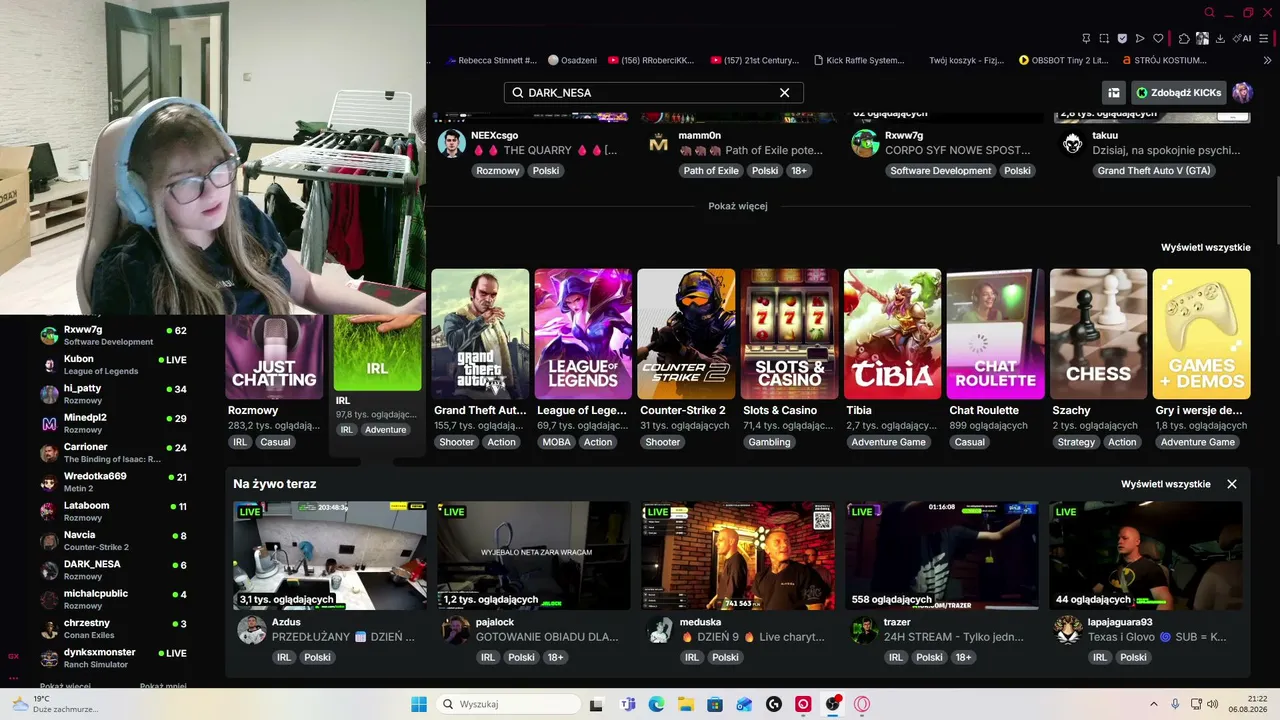1280x720 pixels.
Task: Open the Azdus channel avatar
Action: coord(252,630)
